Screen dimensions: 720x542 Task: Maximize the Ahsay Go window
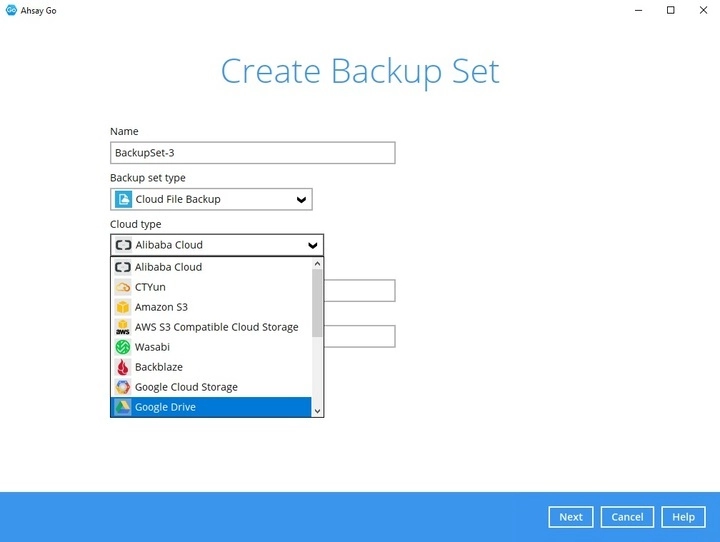point(671,10)
